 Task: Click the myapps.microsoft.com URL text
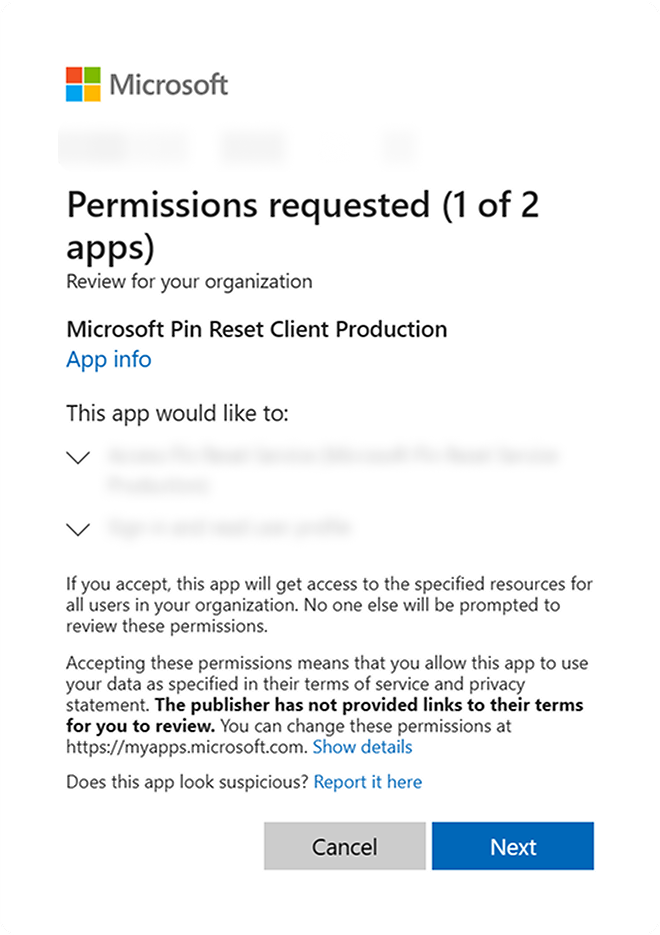185,747
